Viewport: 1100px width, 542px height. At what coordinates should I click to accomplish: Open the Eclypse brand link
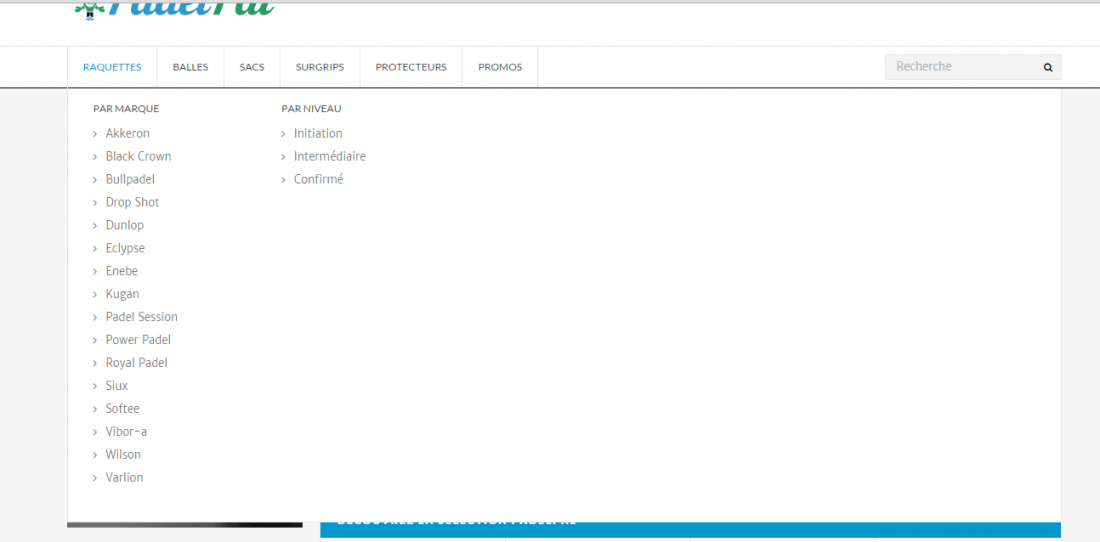point(125,248)
